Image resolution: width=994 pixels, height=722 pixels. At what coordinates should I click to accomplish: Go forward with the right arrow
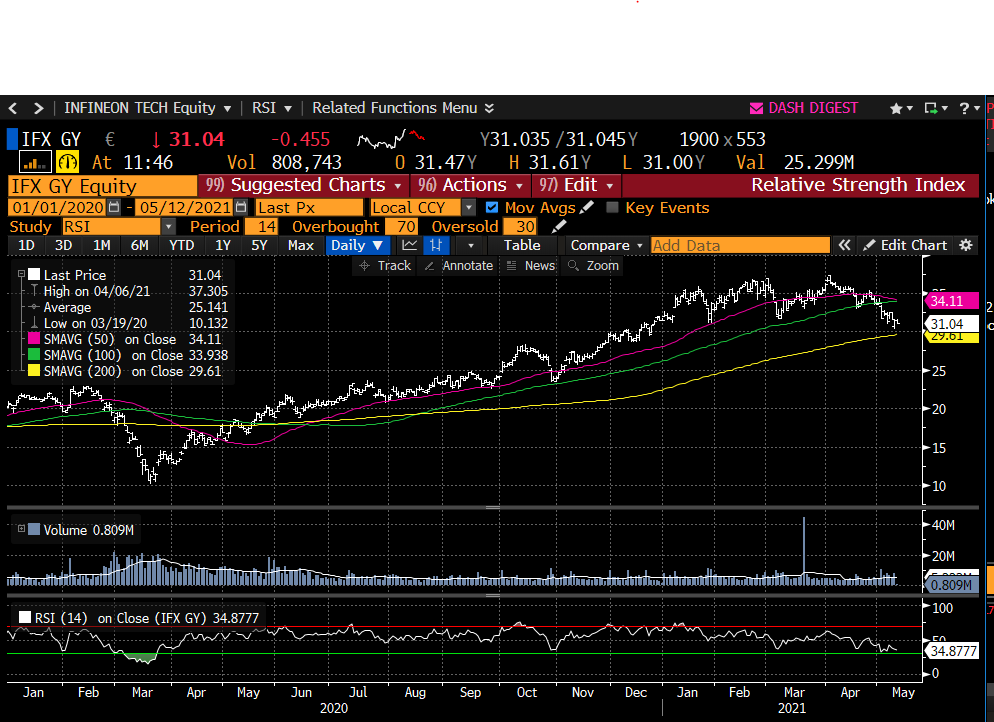click(x=39, y=108)
